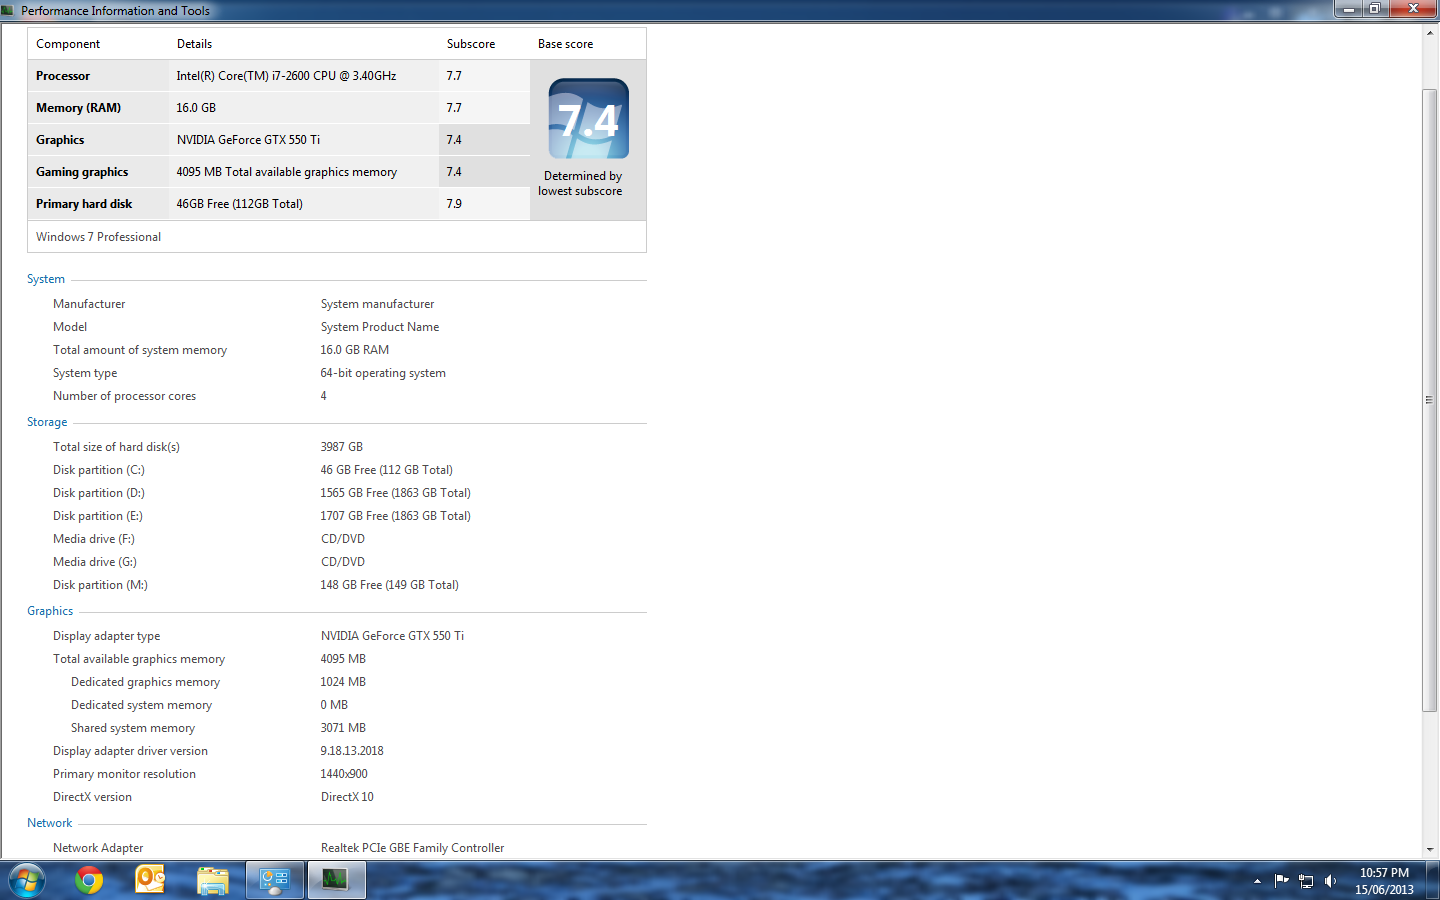
Task: Click the 3987 GB total disk value
Action: tap(341, 447)
